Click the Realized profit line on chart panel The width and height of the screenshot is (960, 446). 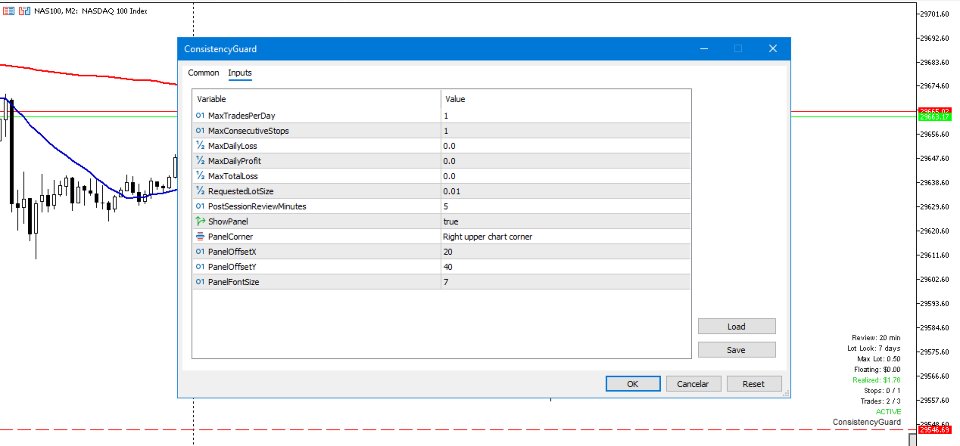[x=876, y=380]
